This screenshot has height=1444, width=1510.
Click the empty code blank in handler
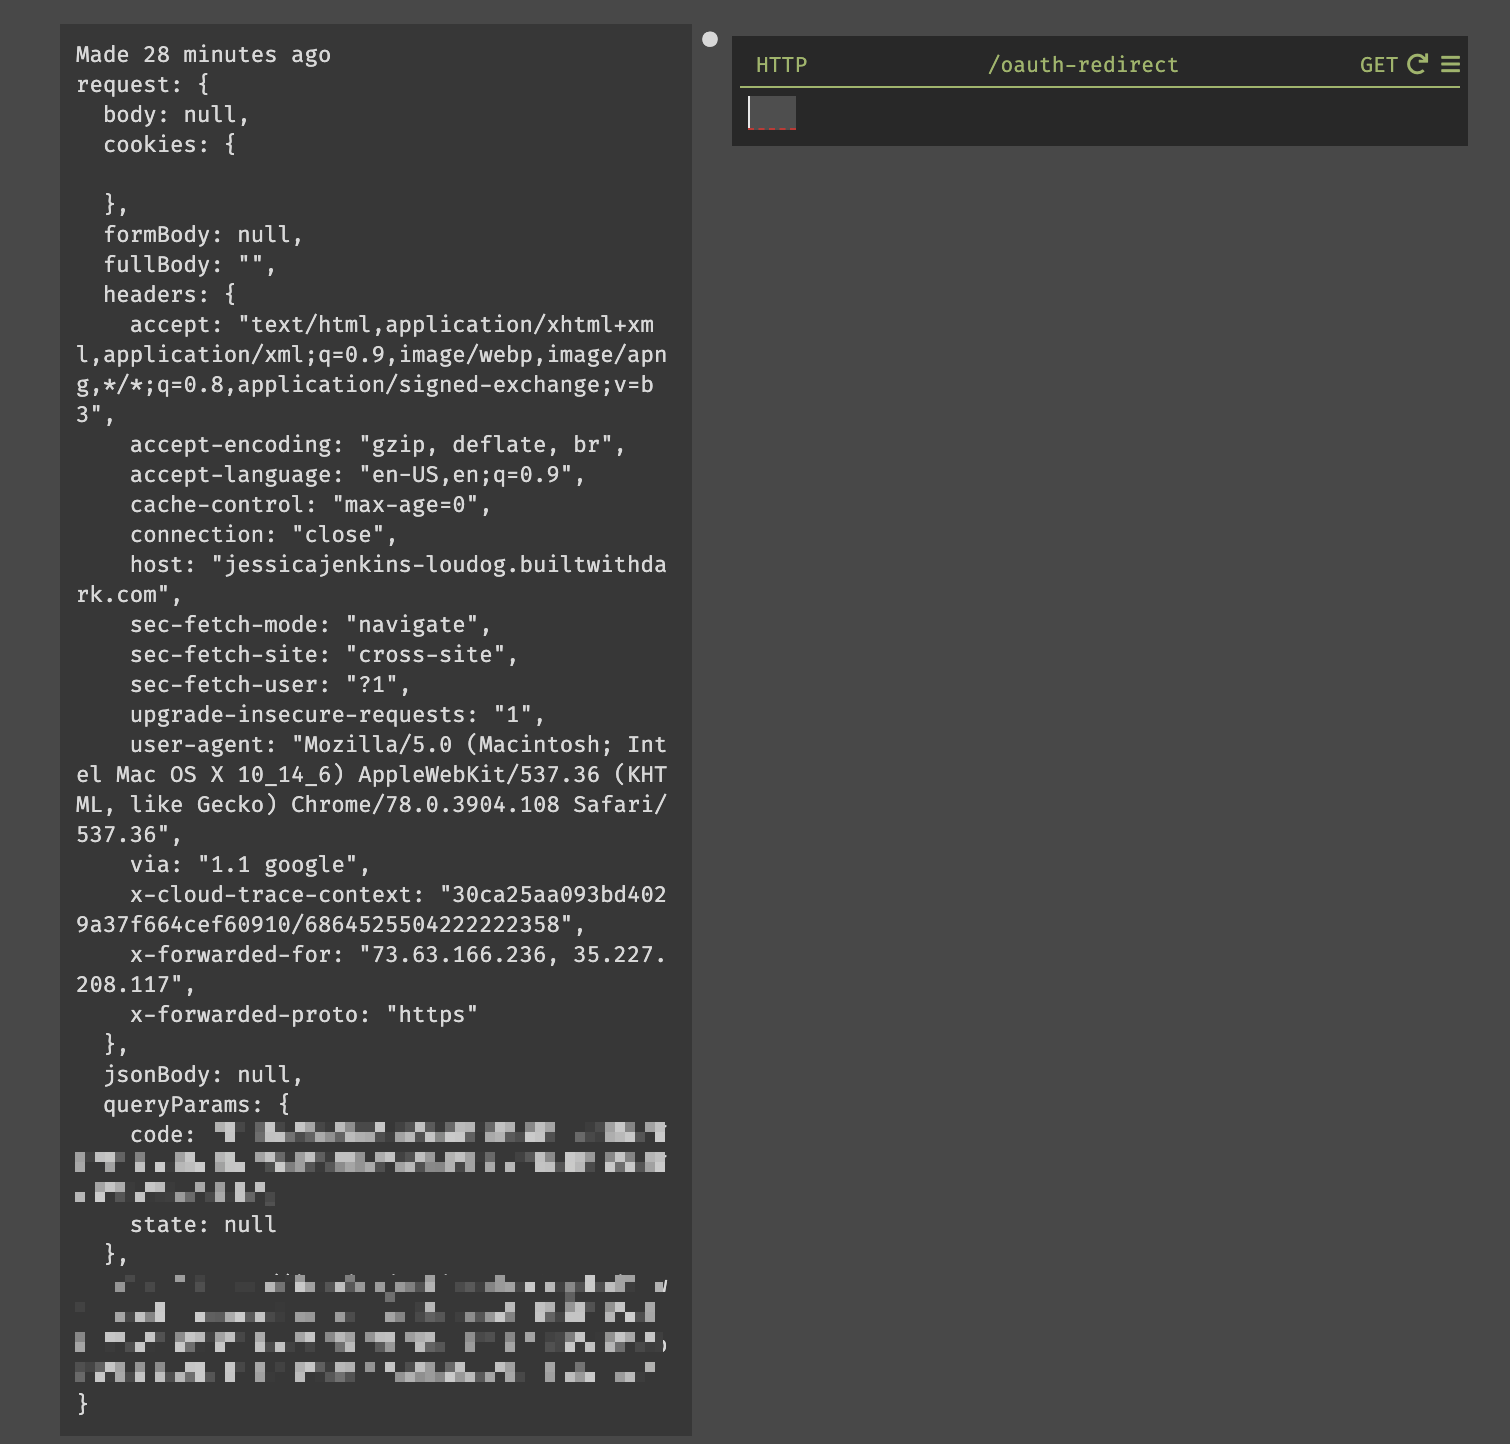coord(772,113)
